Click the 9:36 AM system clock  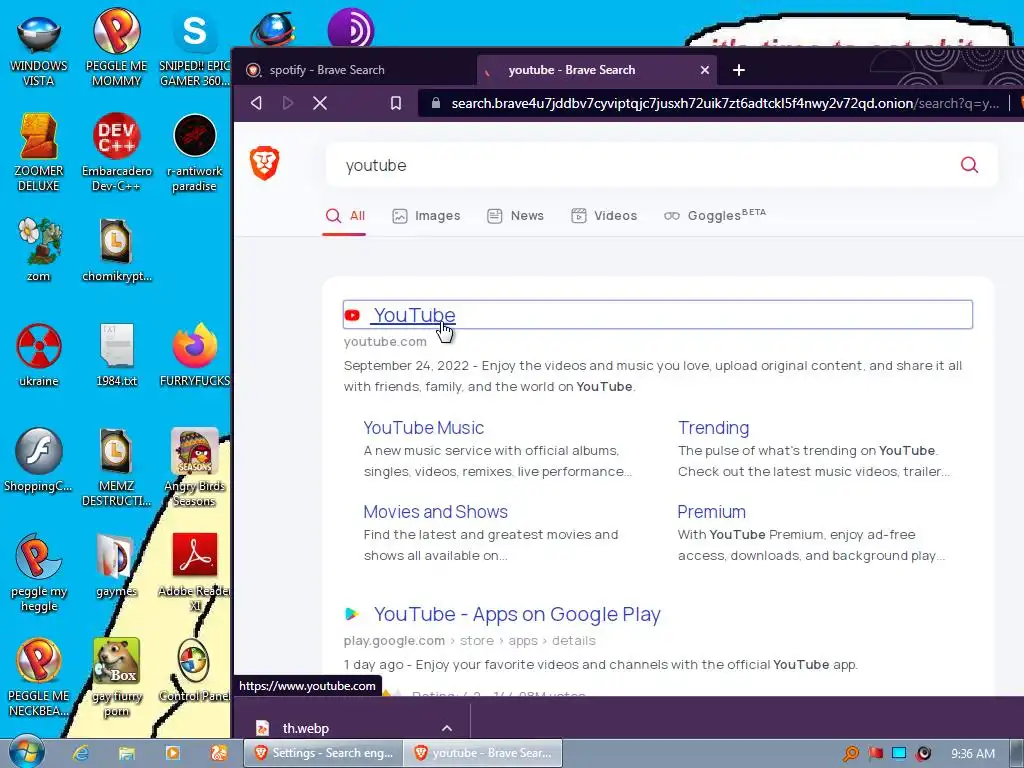[972, 754]
